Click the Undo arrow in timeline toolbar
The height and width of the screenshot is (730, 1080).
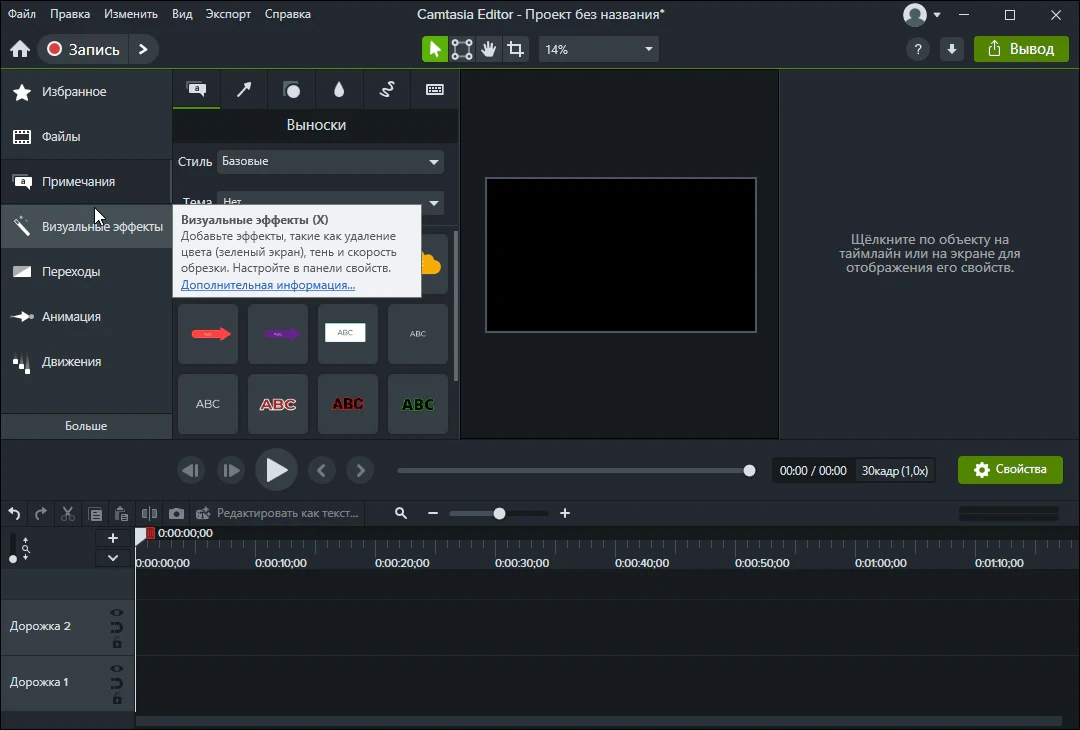pyautogui.click(x=14, y=513)
